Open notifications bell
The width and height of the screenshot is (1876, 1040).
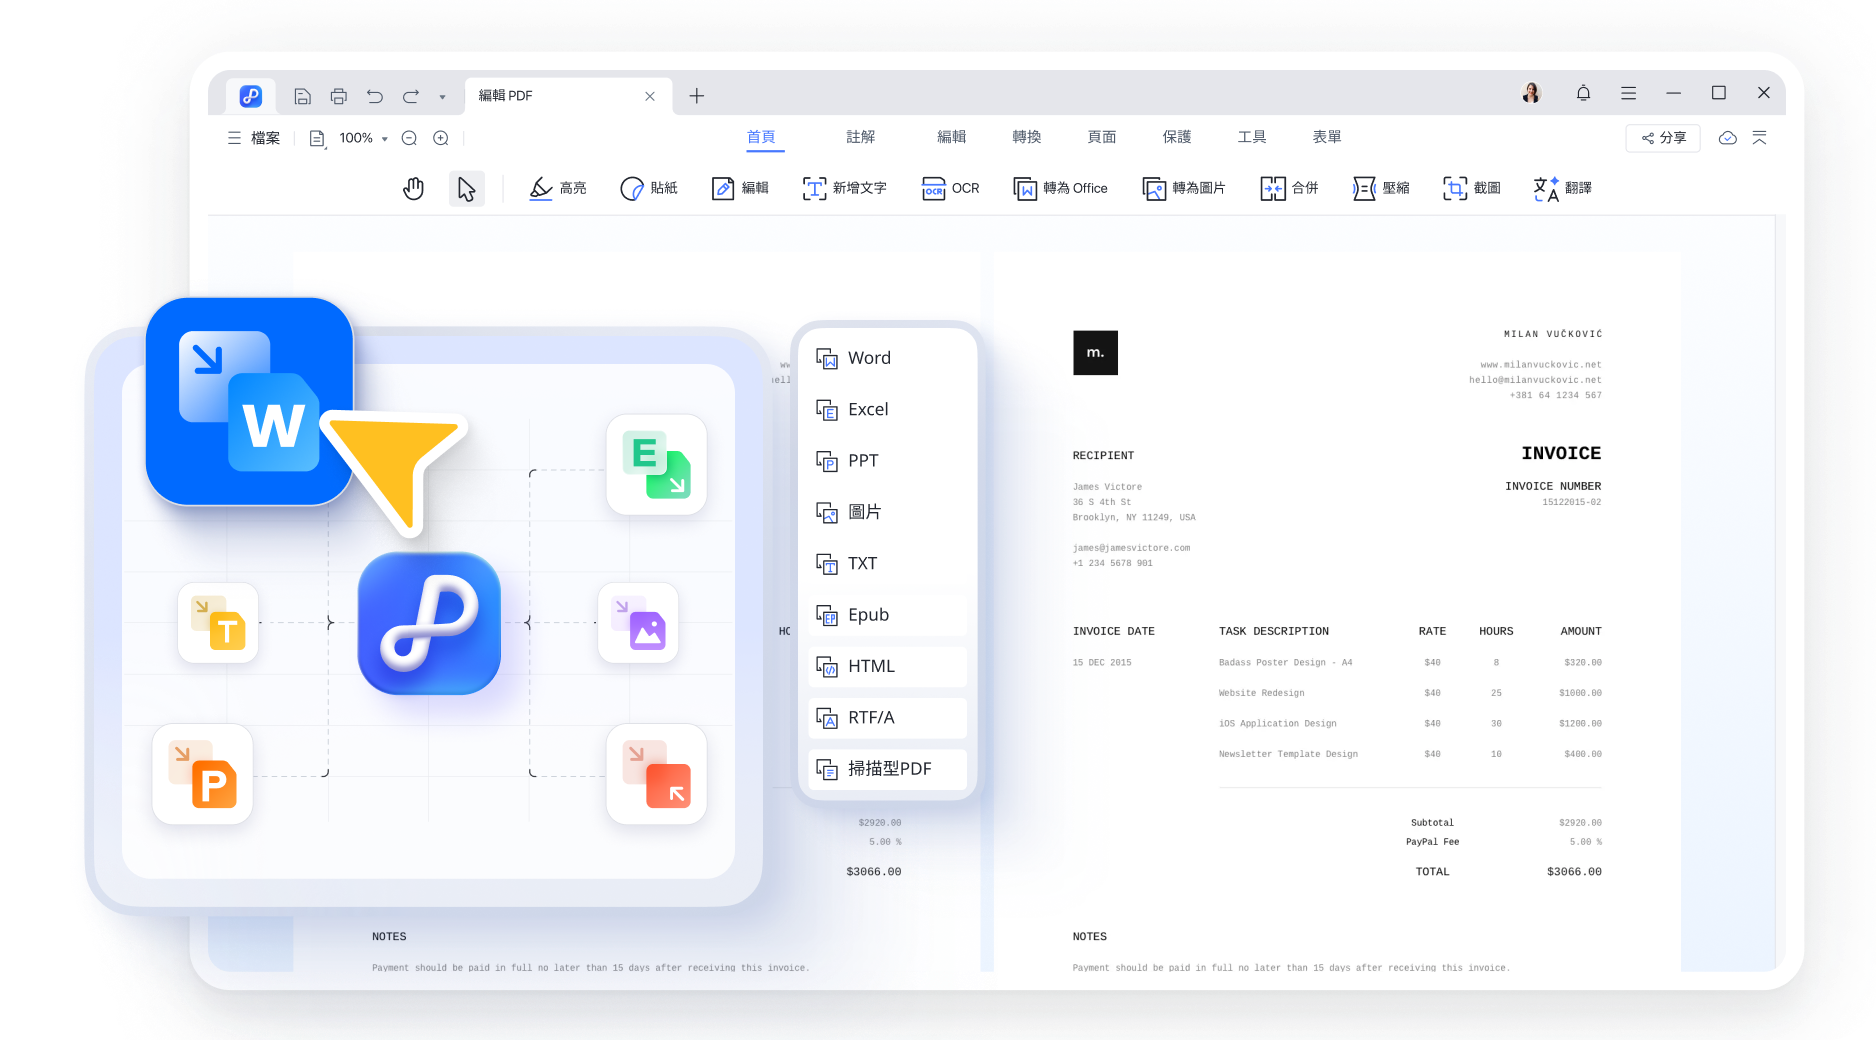tap(1583, 93)
